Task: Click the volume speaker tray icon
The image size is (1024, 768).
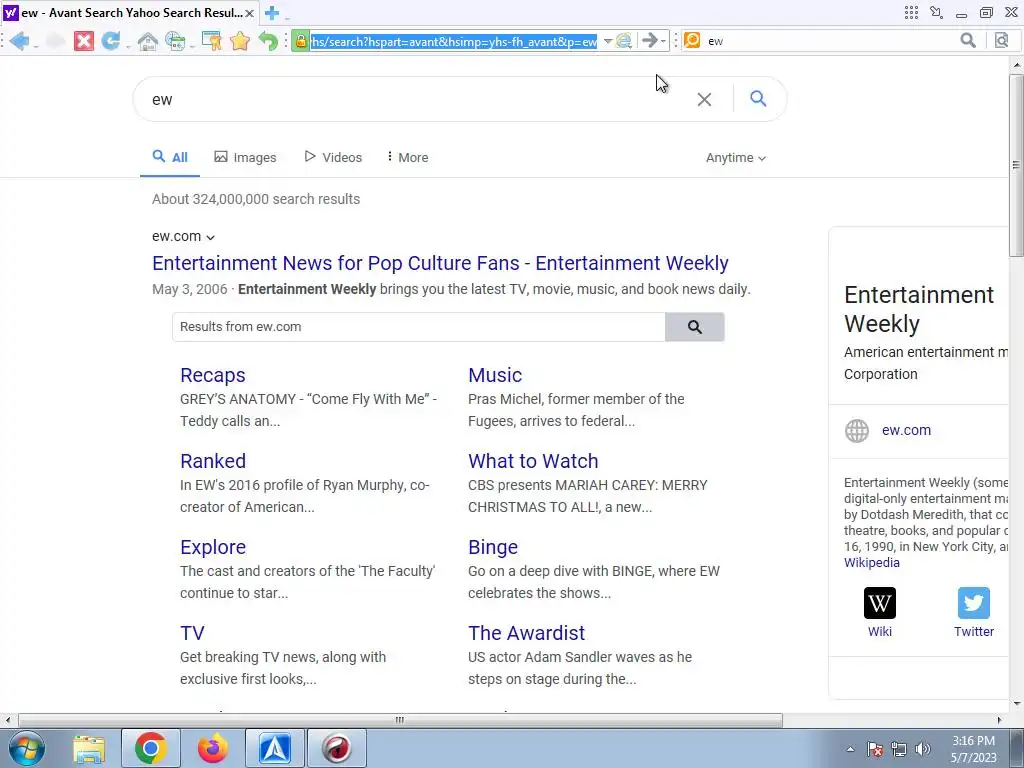Action: [923, 749]
